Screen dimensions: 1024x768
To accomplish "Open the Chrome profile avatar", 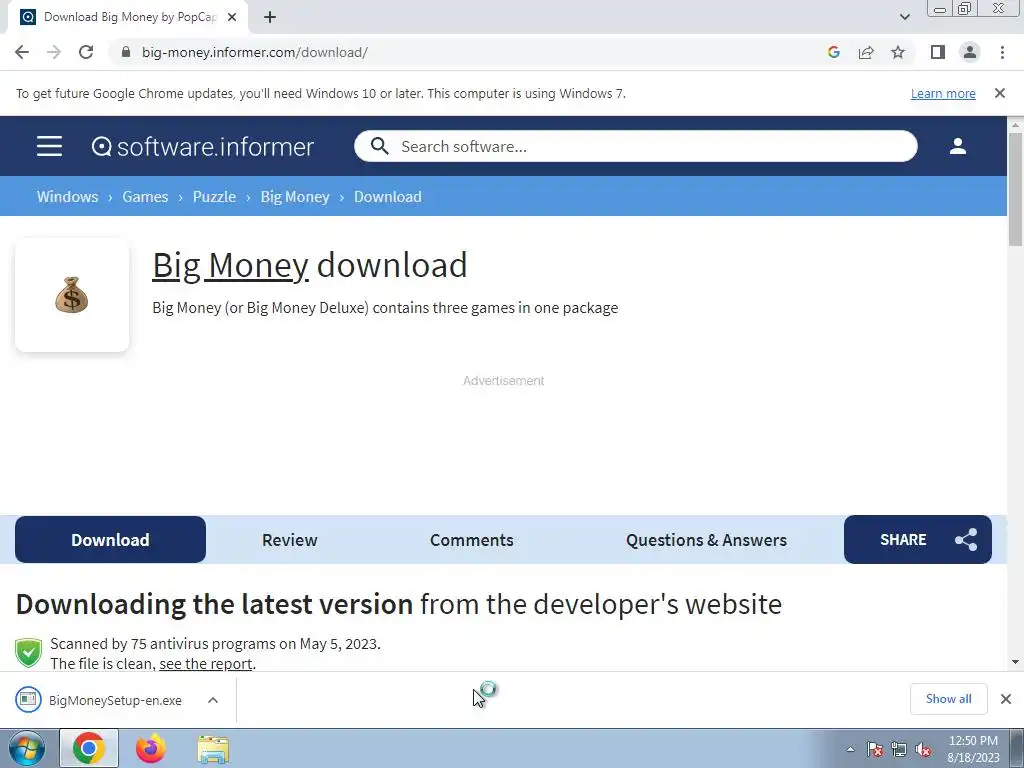I will click(970, 52).
